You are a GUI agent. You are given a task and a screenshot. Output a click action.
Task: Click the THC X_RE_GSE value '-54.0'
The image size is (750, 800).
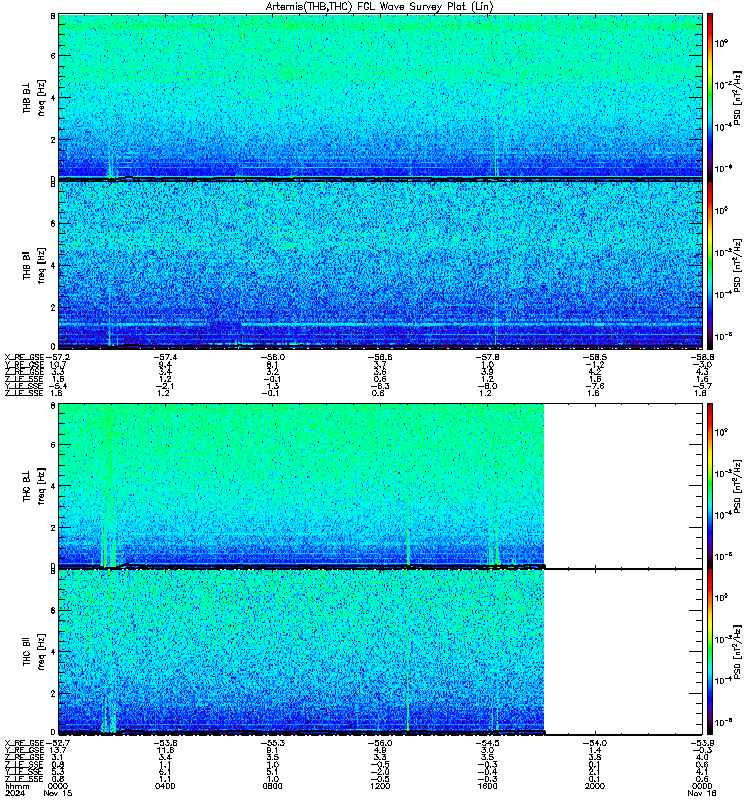[x=594, y=743]
